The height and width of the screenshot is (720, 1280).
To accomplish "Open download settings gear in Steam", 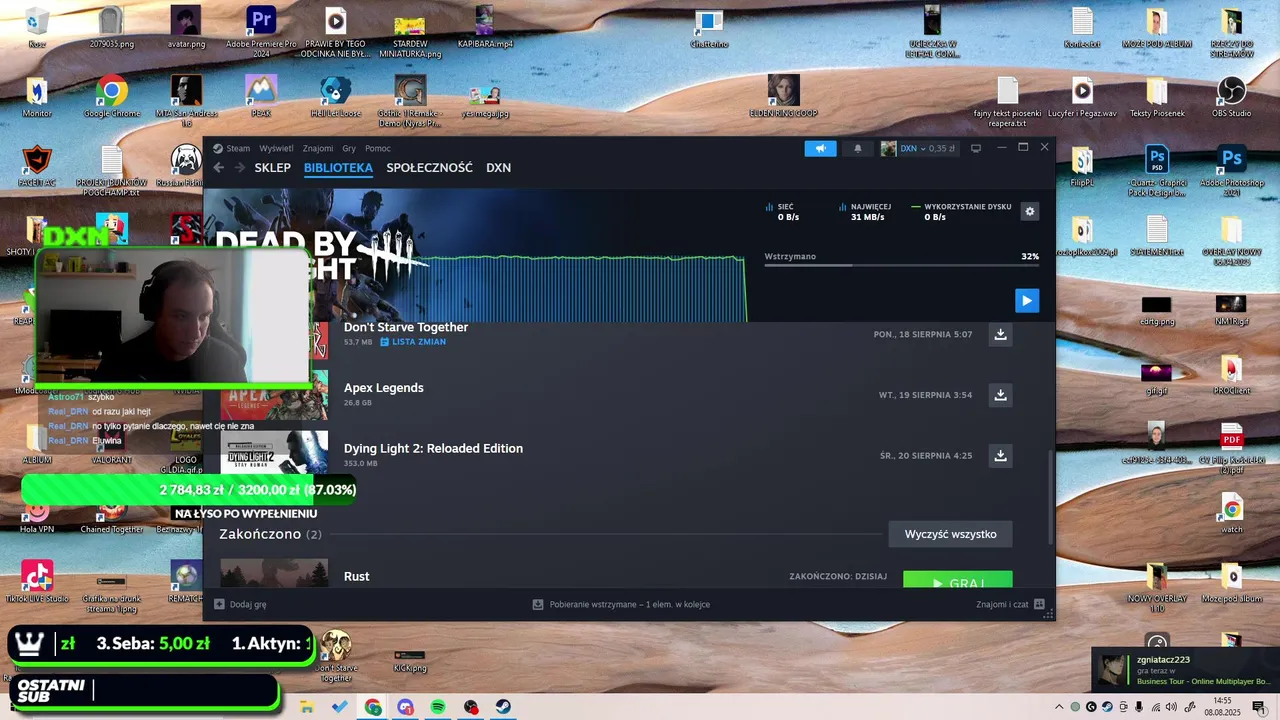I will click(1030, 211).
